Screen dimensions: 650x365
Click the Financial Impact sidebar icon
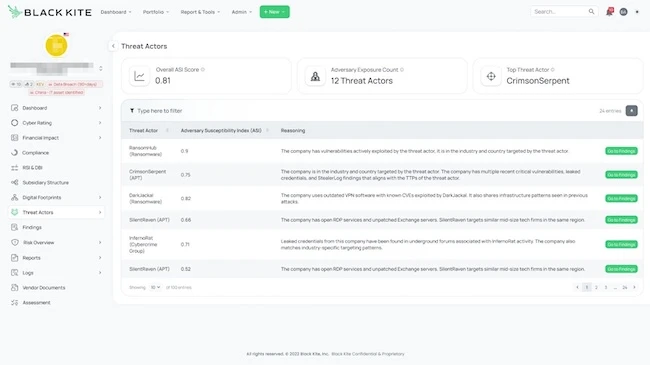(15, 138)
